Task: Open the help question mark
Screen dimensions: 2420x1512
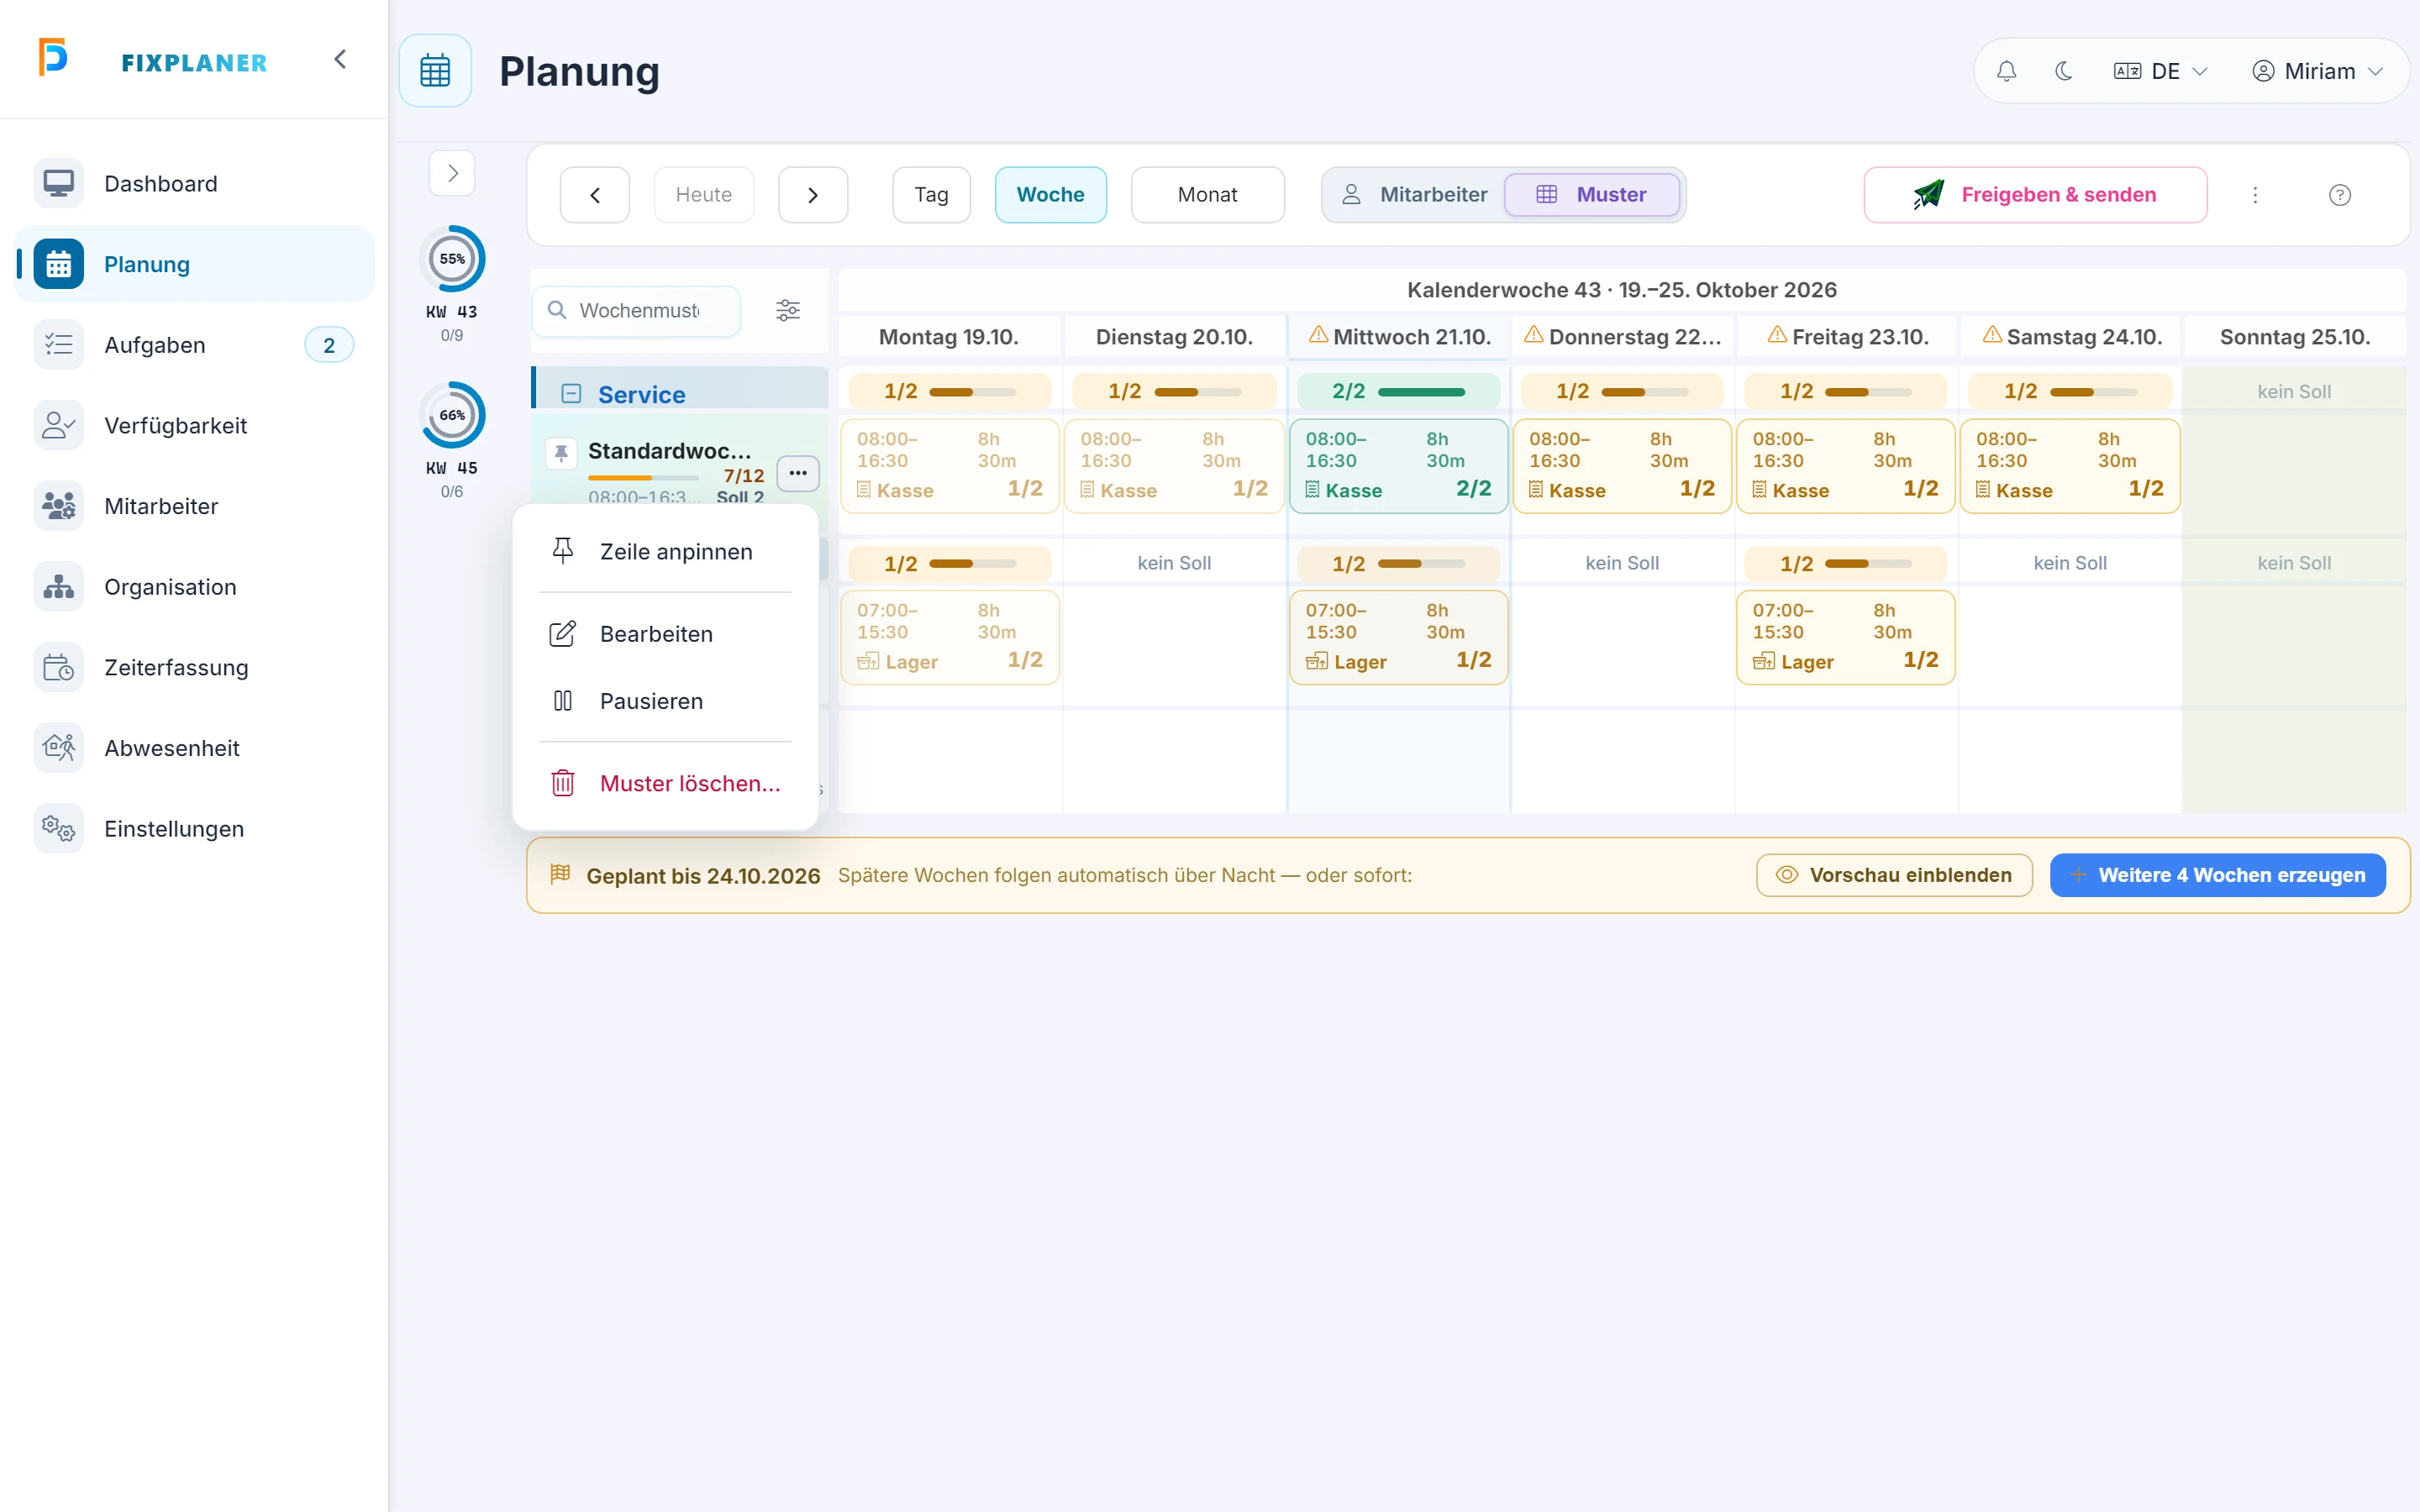Action: 2340,195
